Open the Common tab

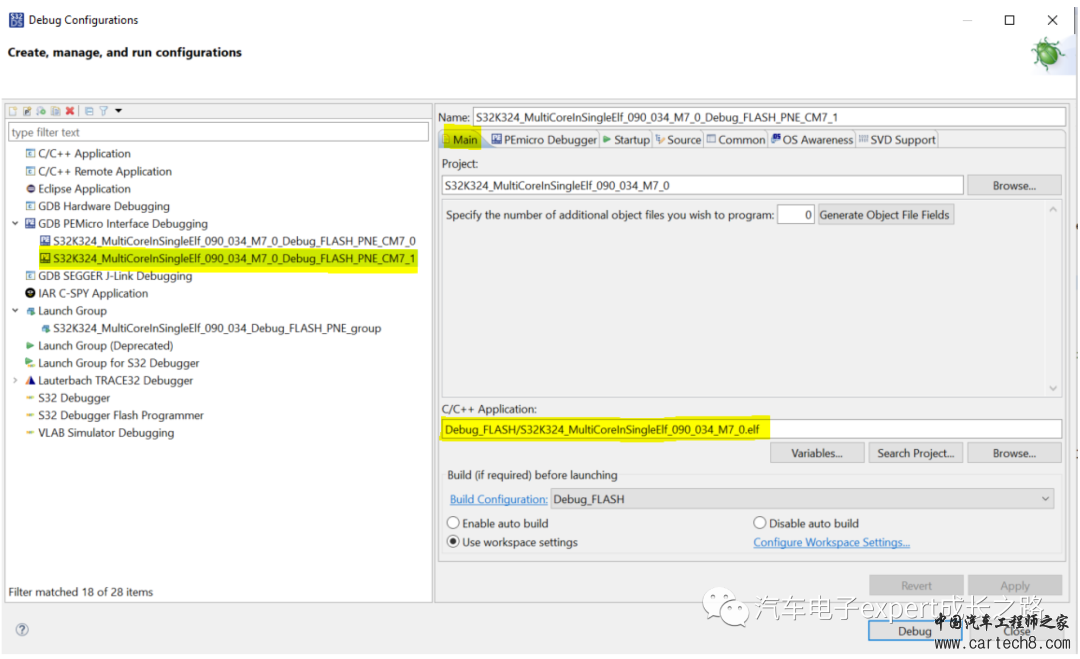(x=736, y=140)
